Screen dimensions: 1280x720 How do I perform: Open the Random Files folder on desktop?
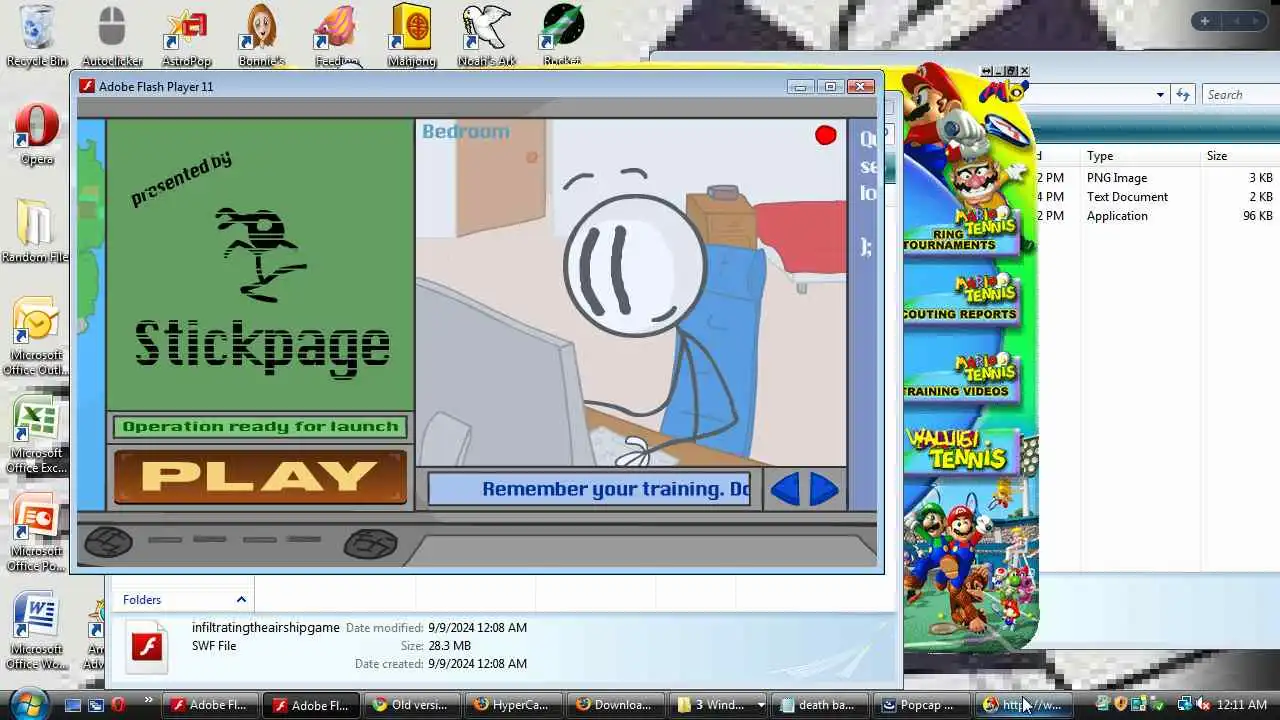coord(36,231)
